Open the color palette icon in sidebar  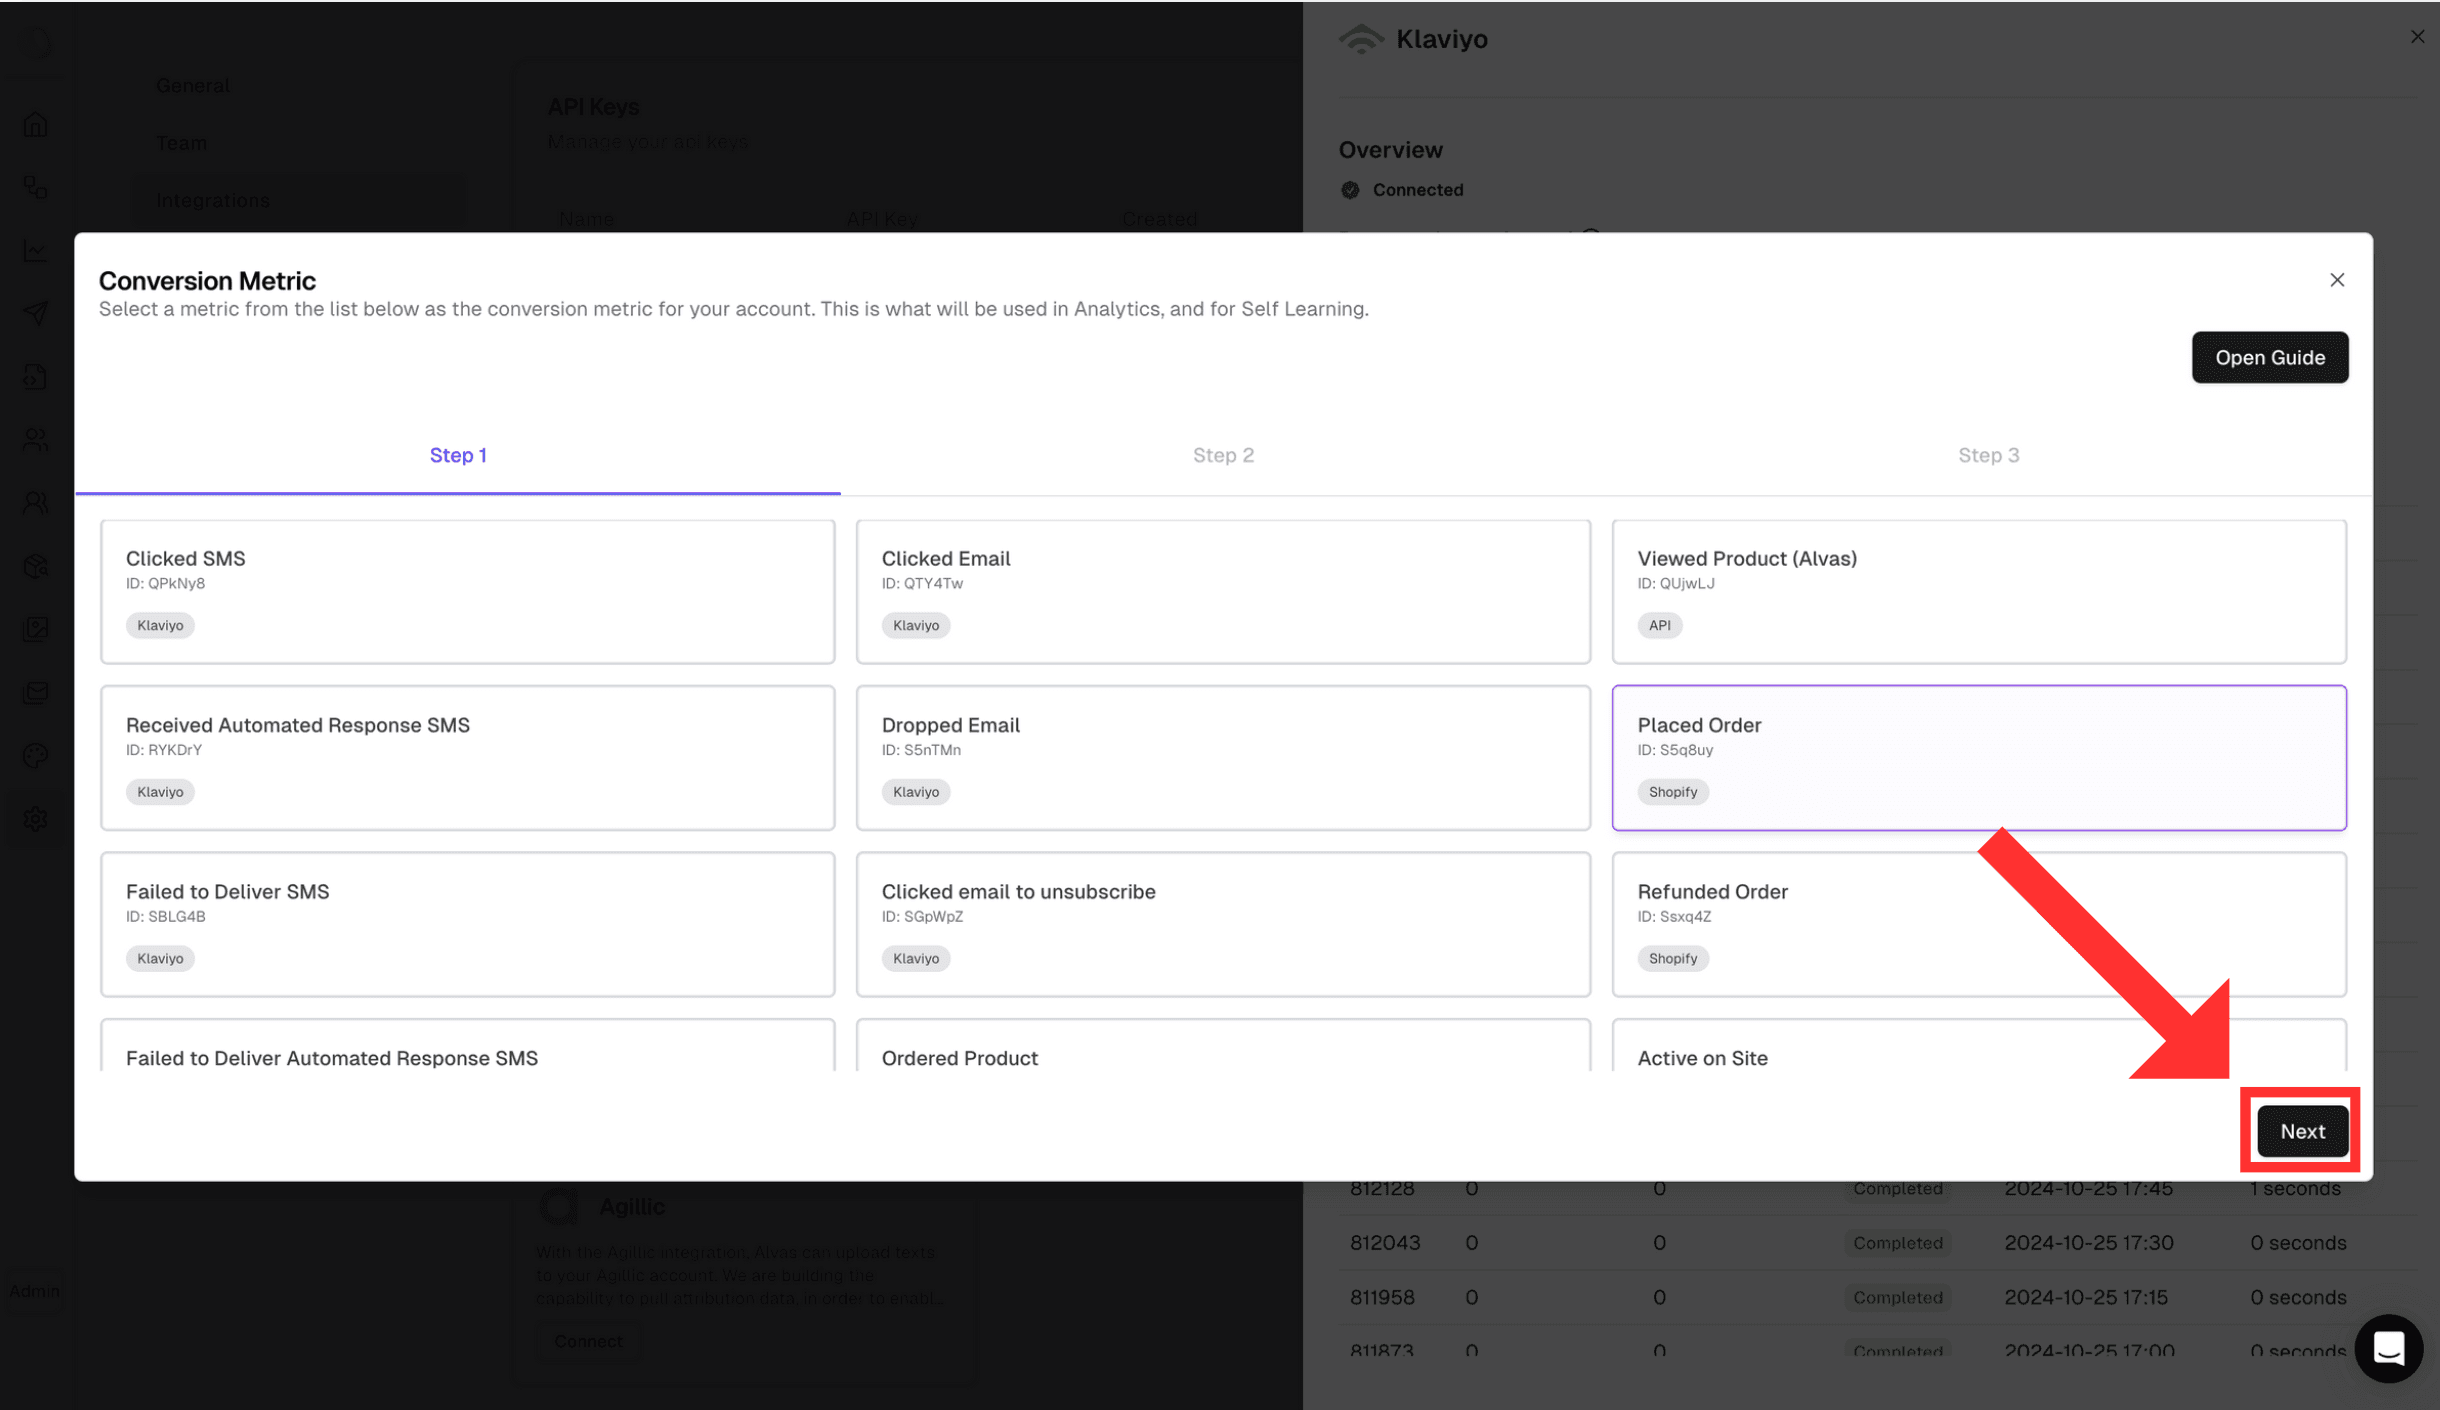pyautogui.click(x=36, y=755)
